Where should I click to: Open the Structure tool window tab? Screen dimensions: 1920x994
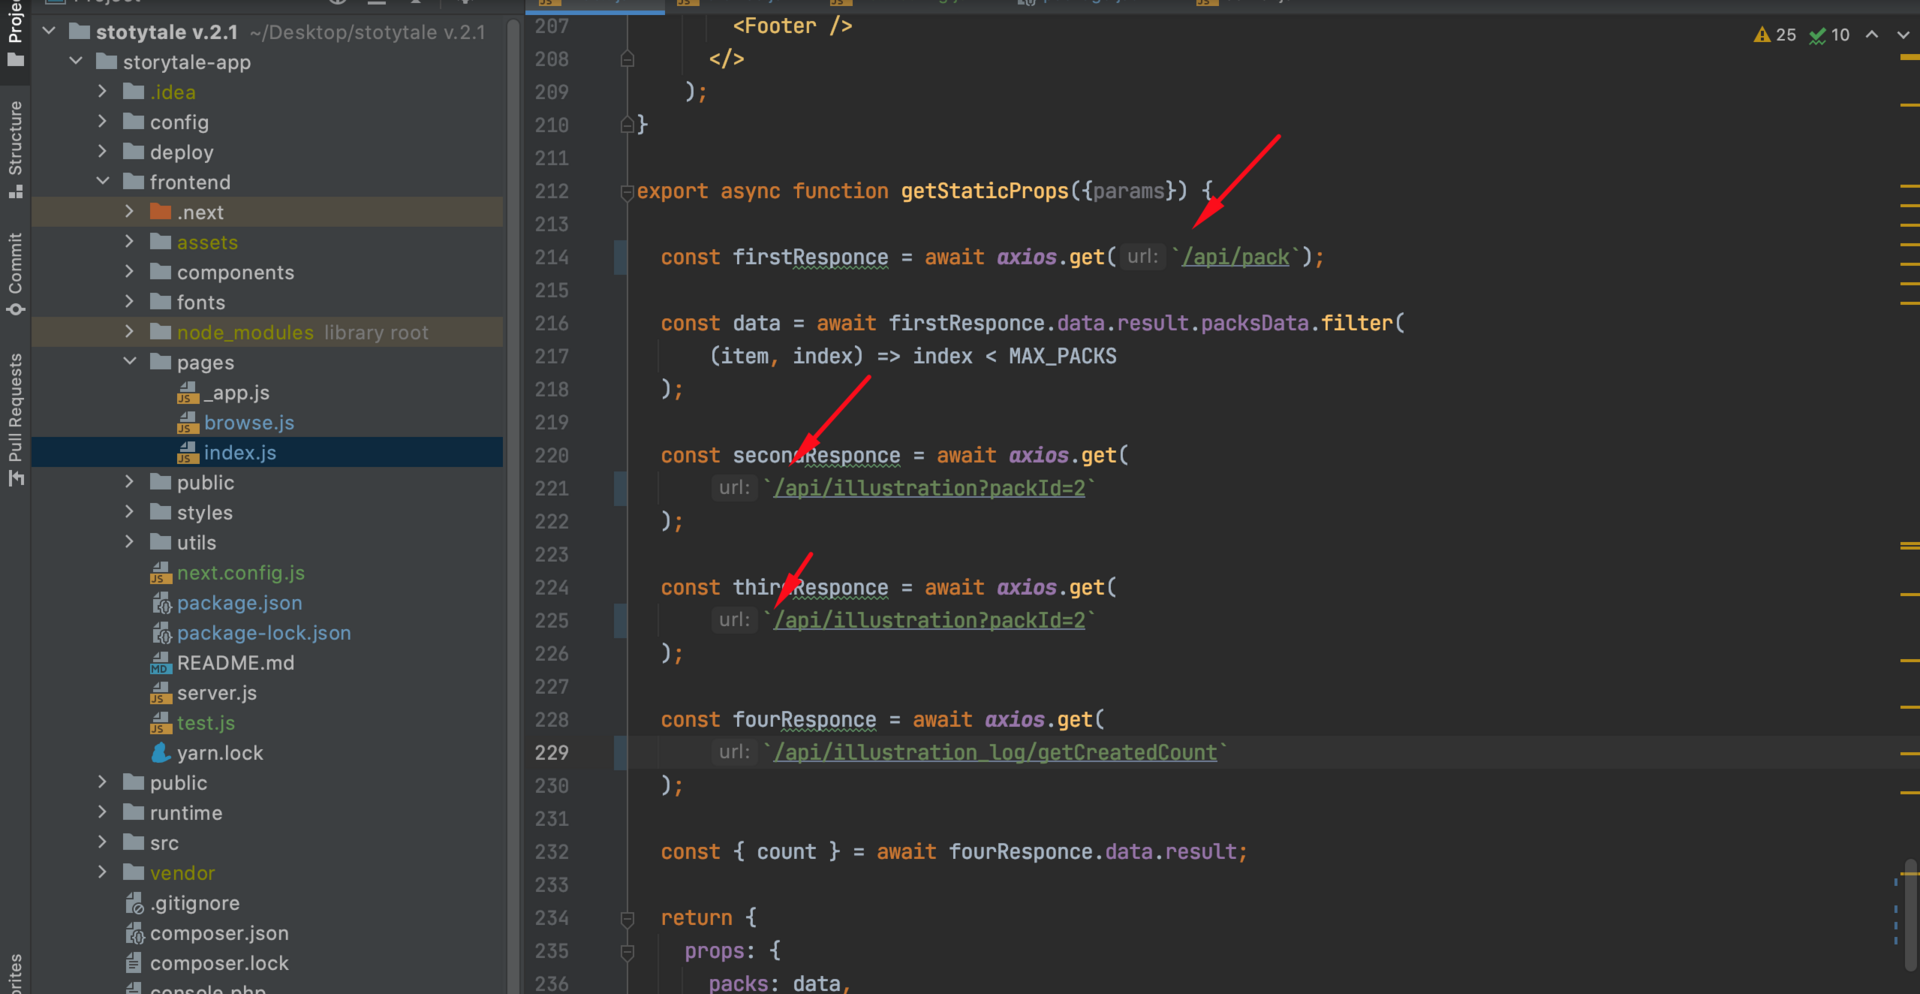tap(15, 150)
